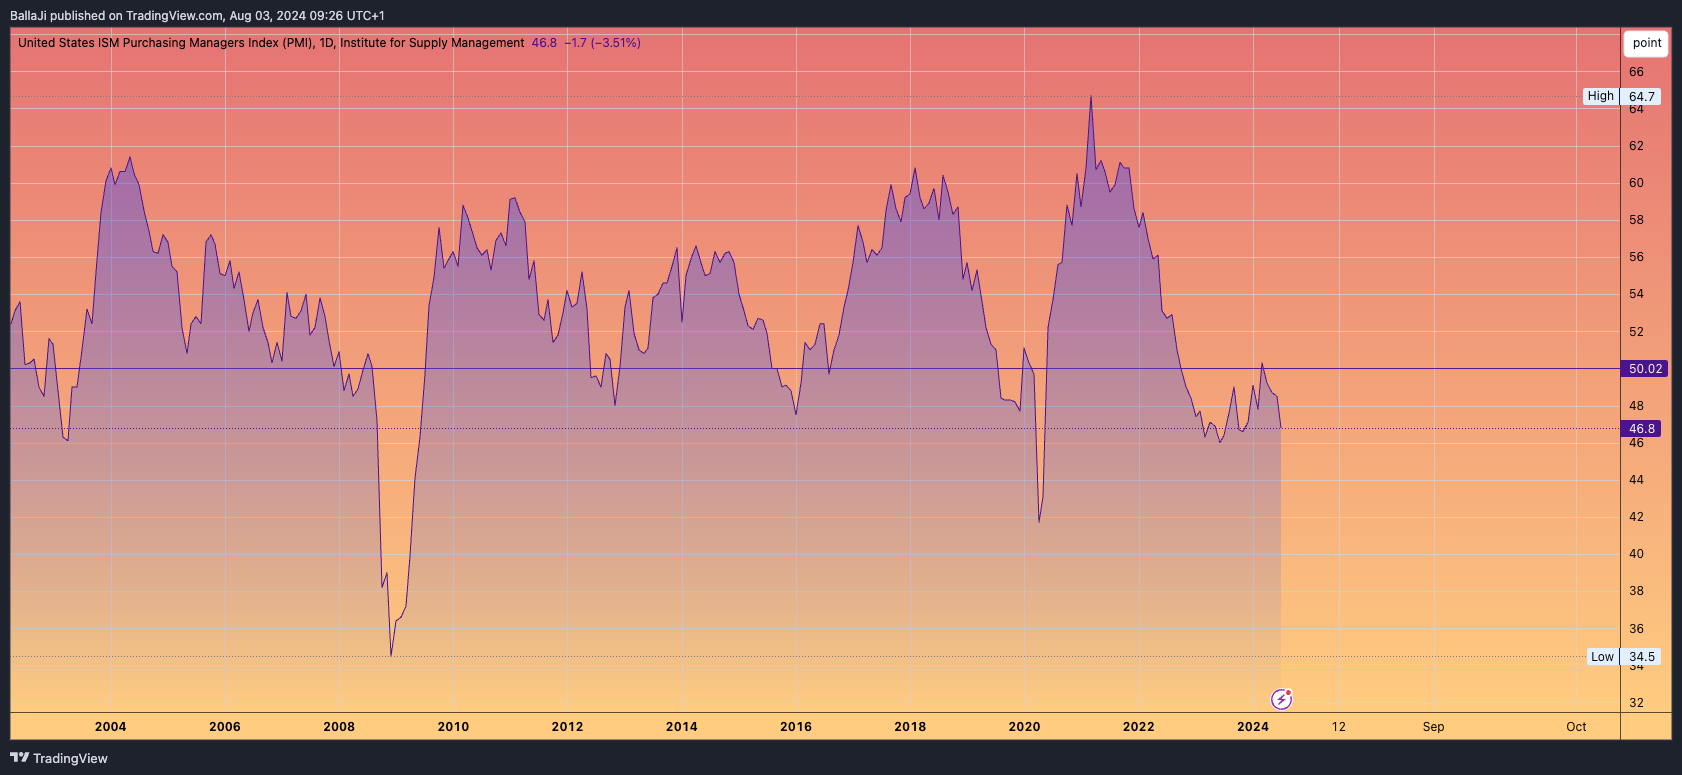
Task: Click the 48 value on the price axis
Action: tap(1636, 406)
